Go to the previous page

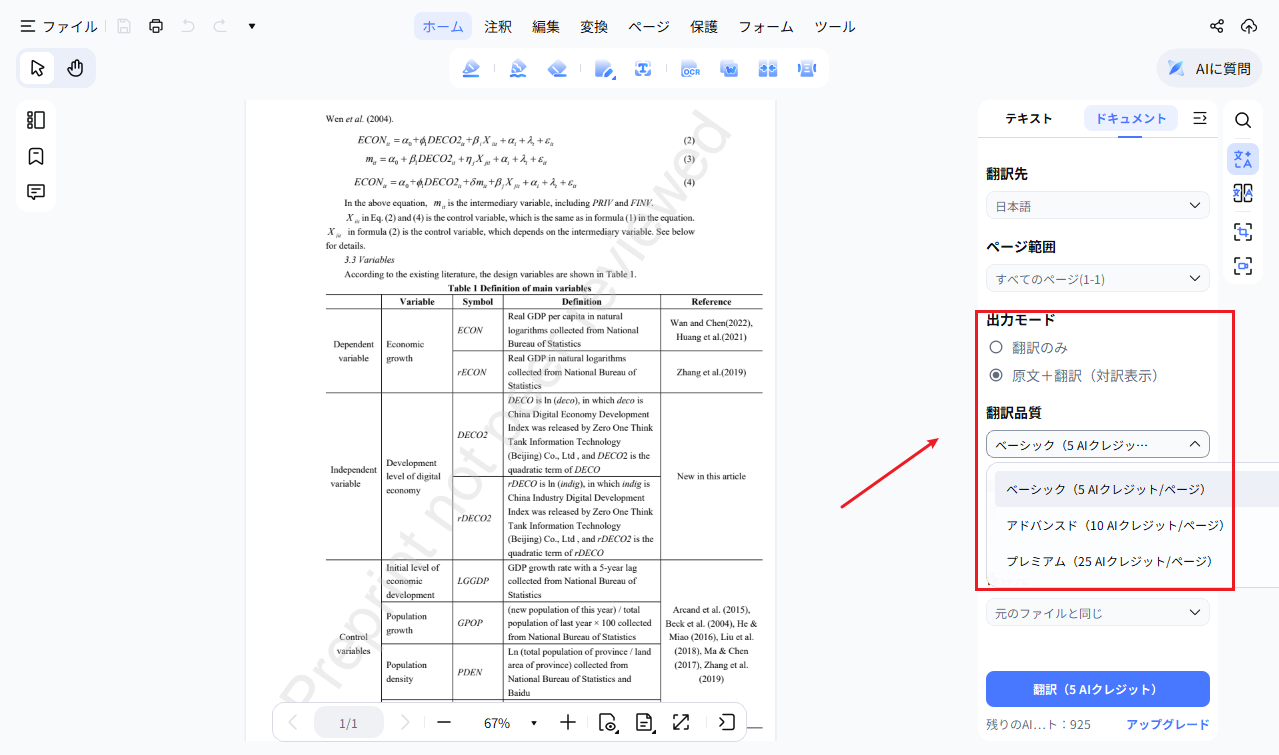pos(293,722)
